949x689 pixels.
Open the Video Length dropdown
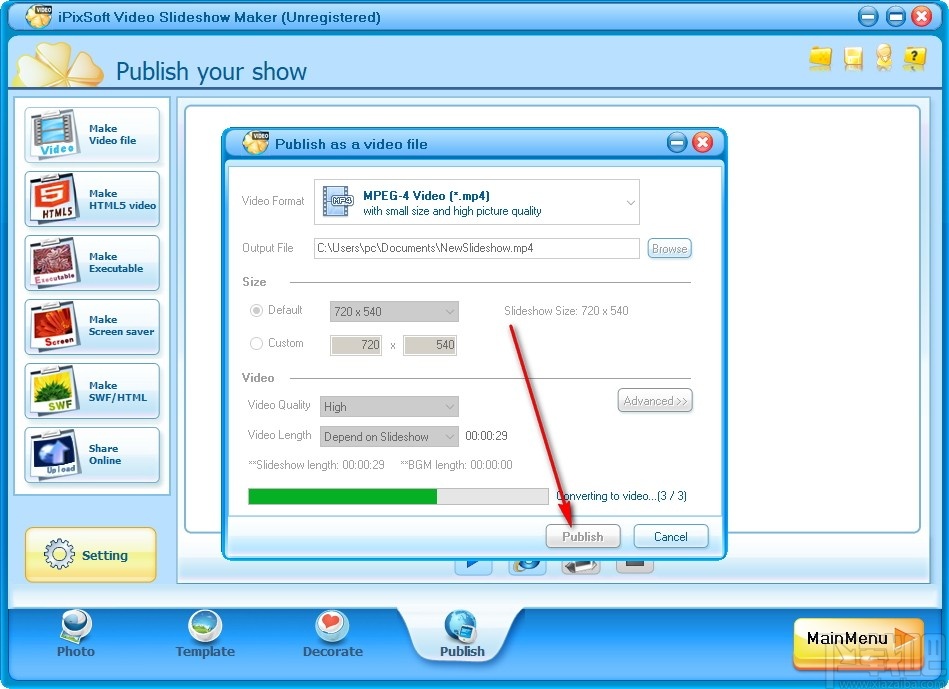(x=388, y=436)
